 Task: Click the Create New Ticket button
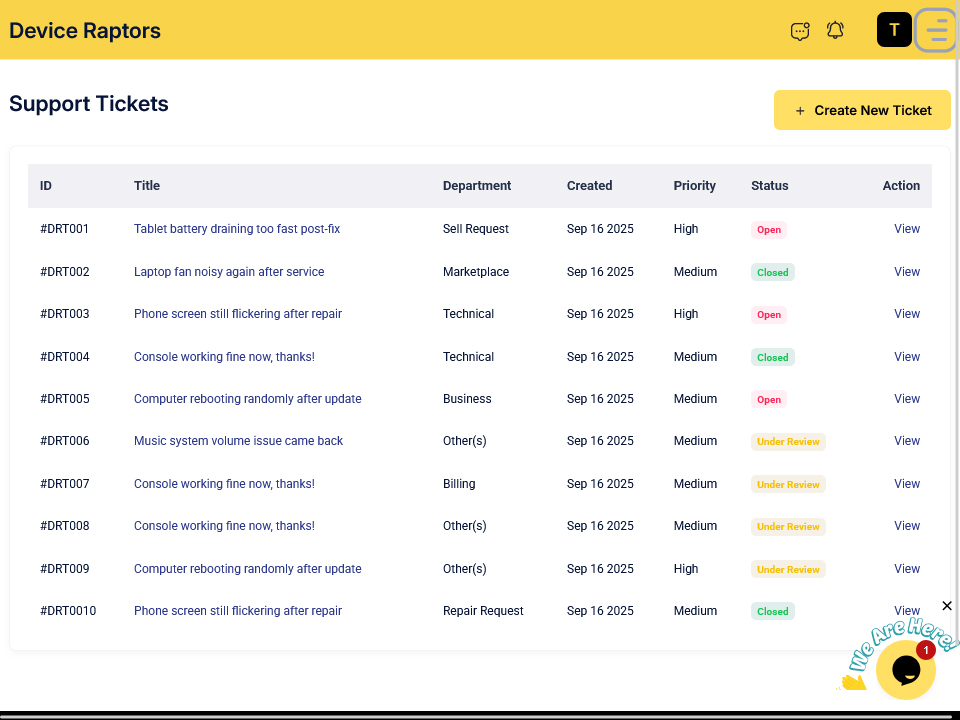click(862, 110)
